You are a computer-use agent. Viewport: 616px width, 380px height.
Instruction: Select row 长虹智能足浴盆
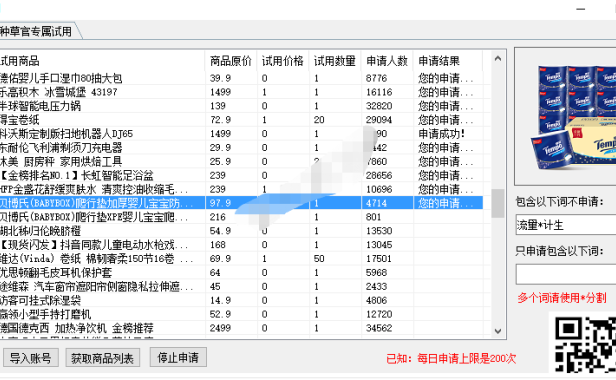point(241,175)
